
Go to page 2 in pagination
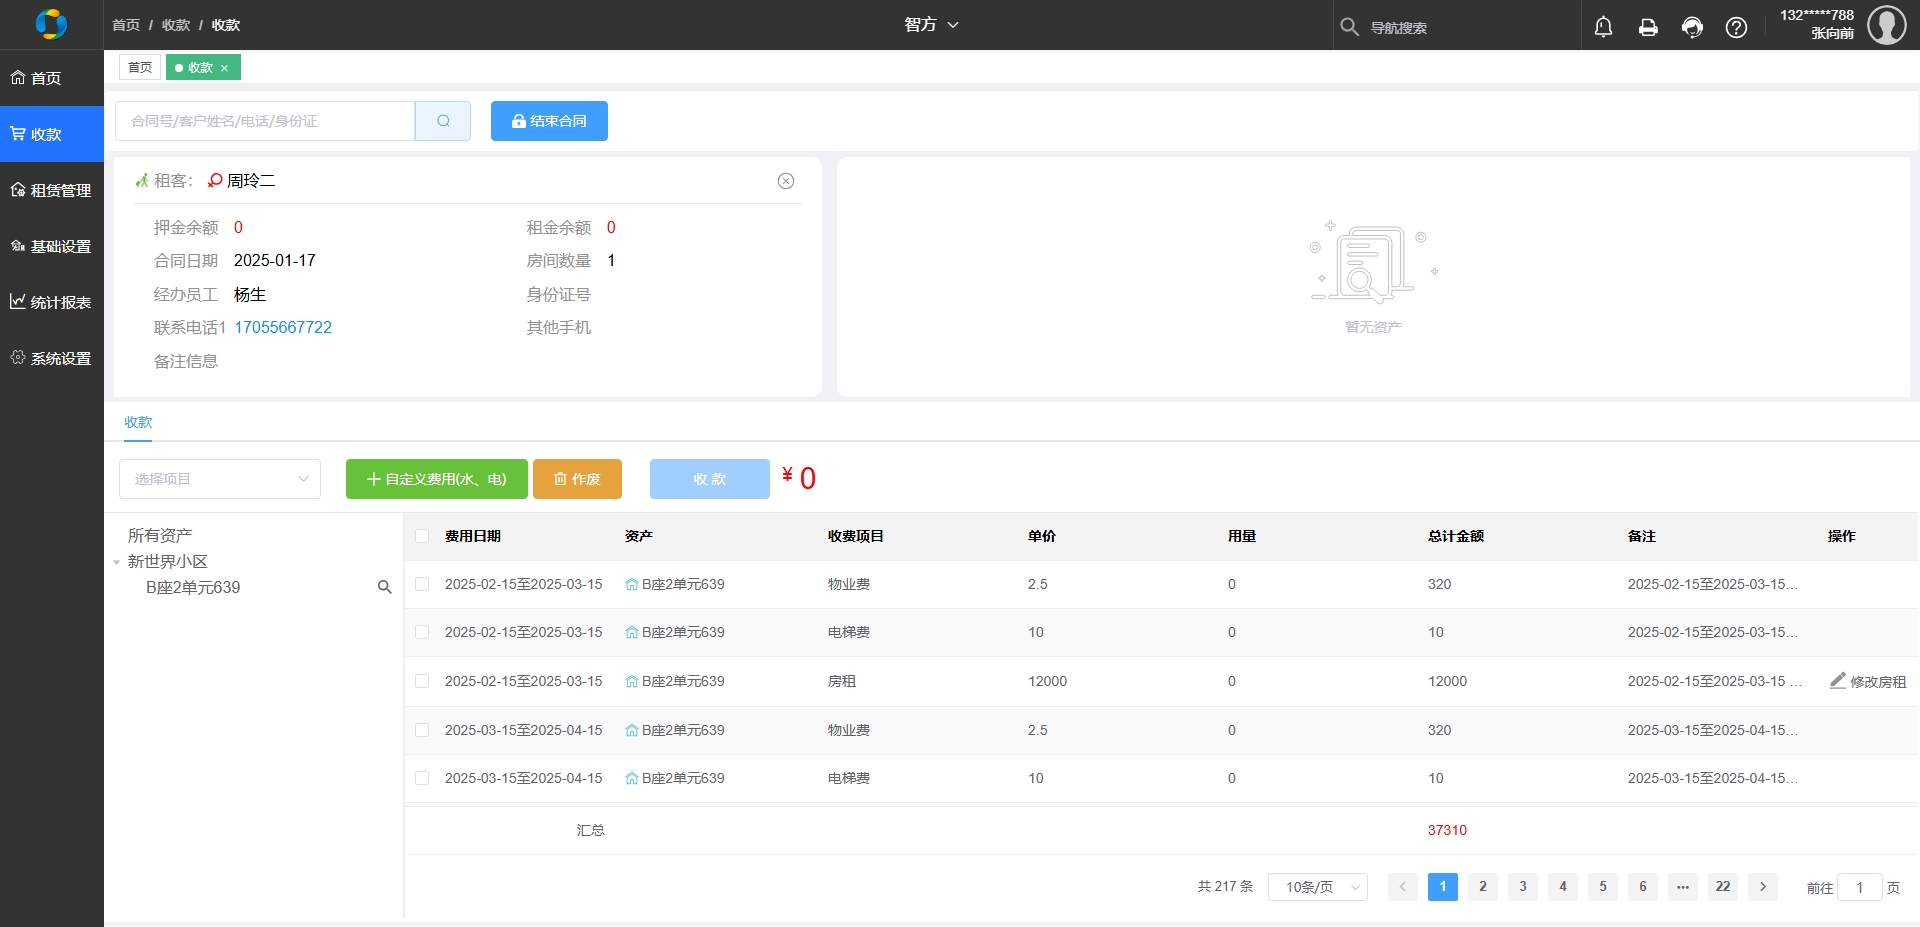[1482, 887]
